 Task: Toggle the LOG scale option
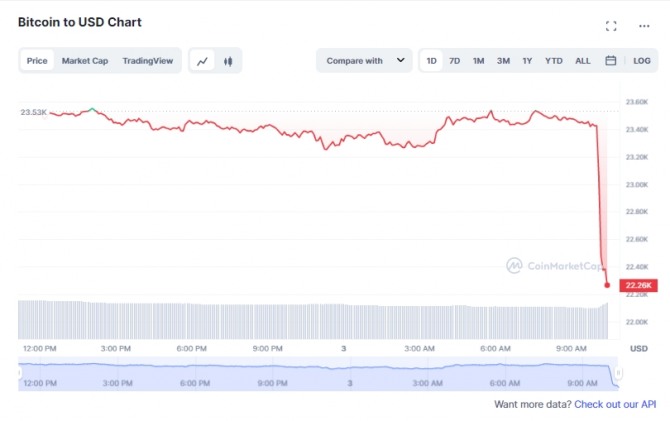(642, 61)
